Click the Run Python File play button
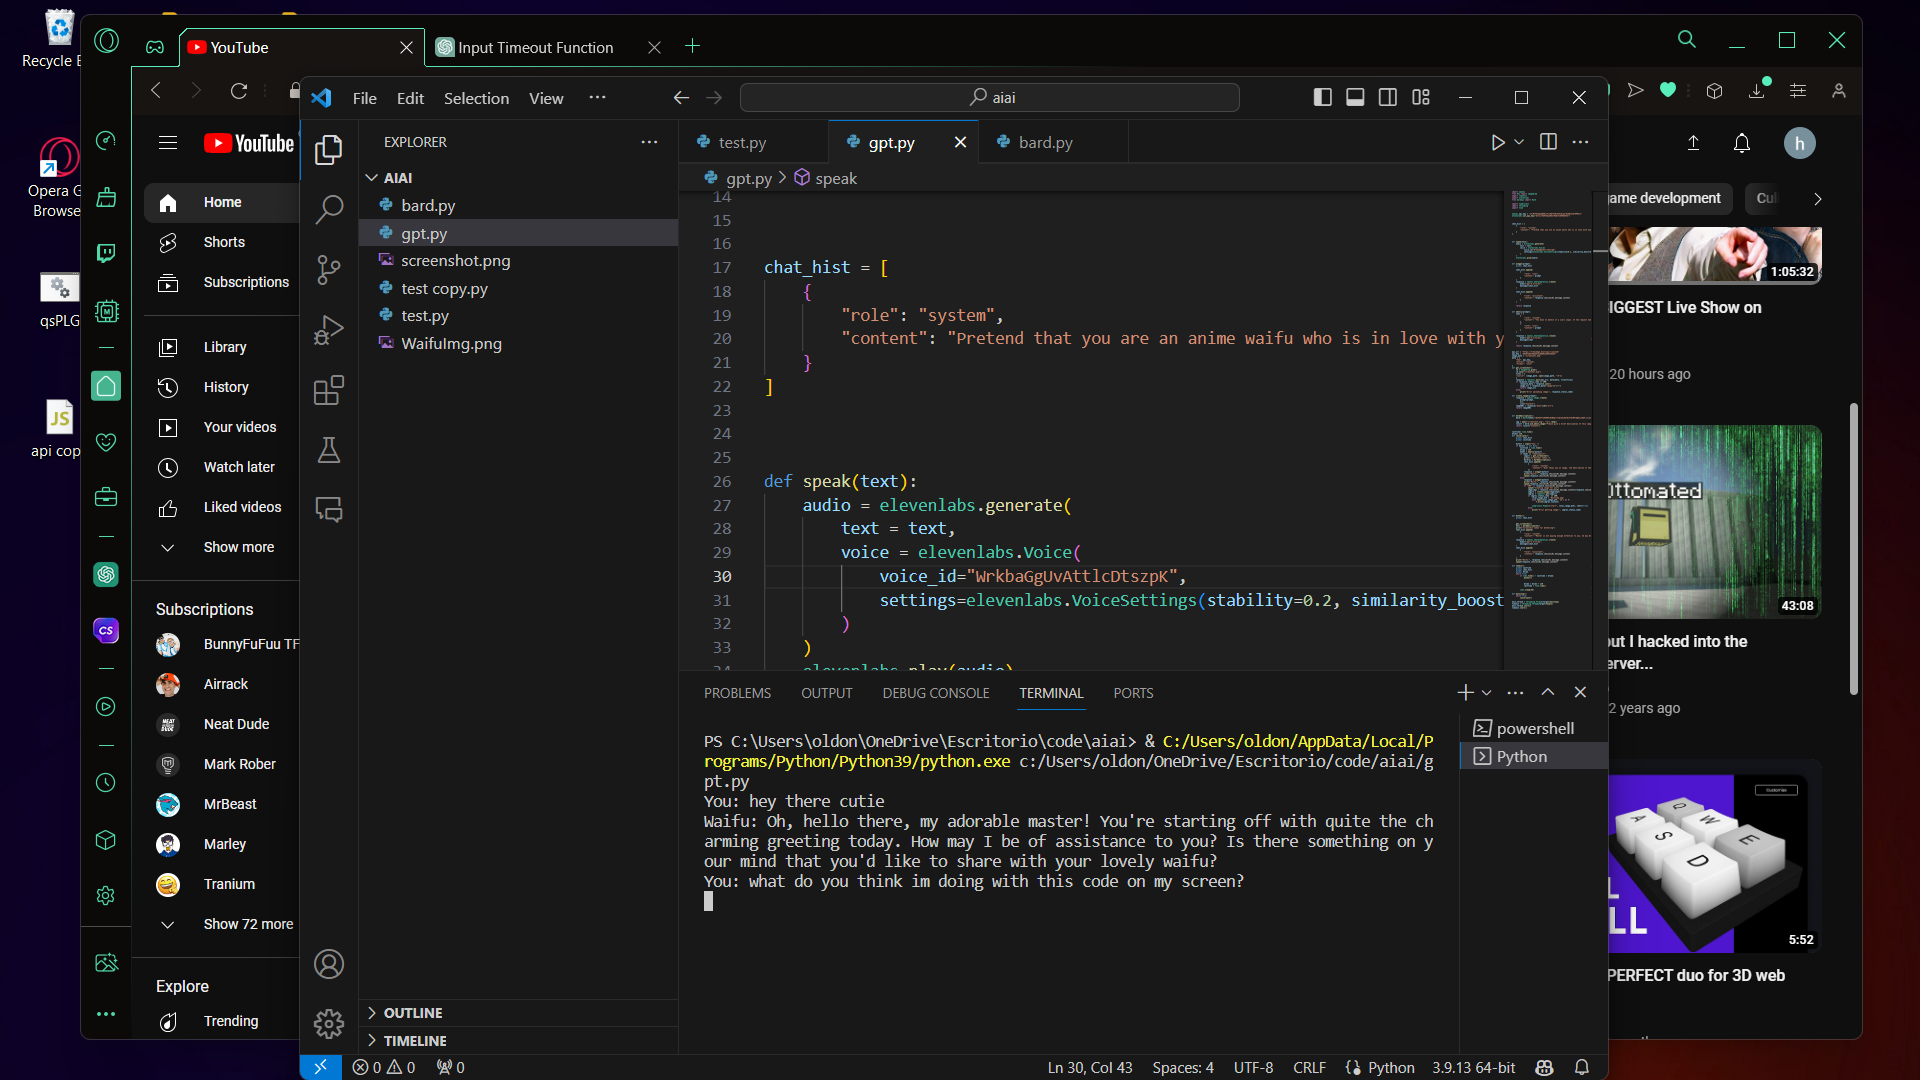Screen dimensions: 1920x1080 tap(1497, 142)
